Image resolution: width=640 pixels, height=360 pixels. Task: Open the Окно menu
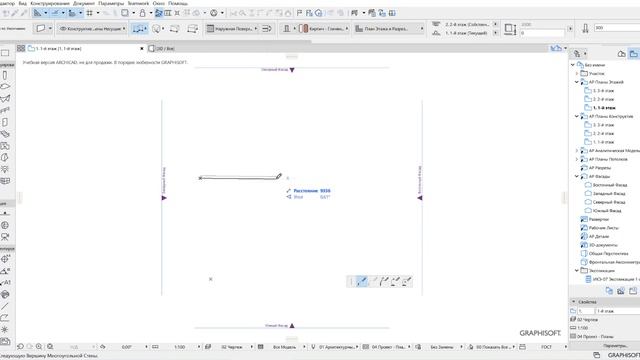click(158, 3)
